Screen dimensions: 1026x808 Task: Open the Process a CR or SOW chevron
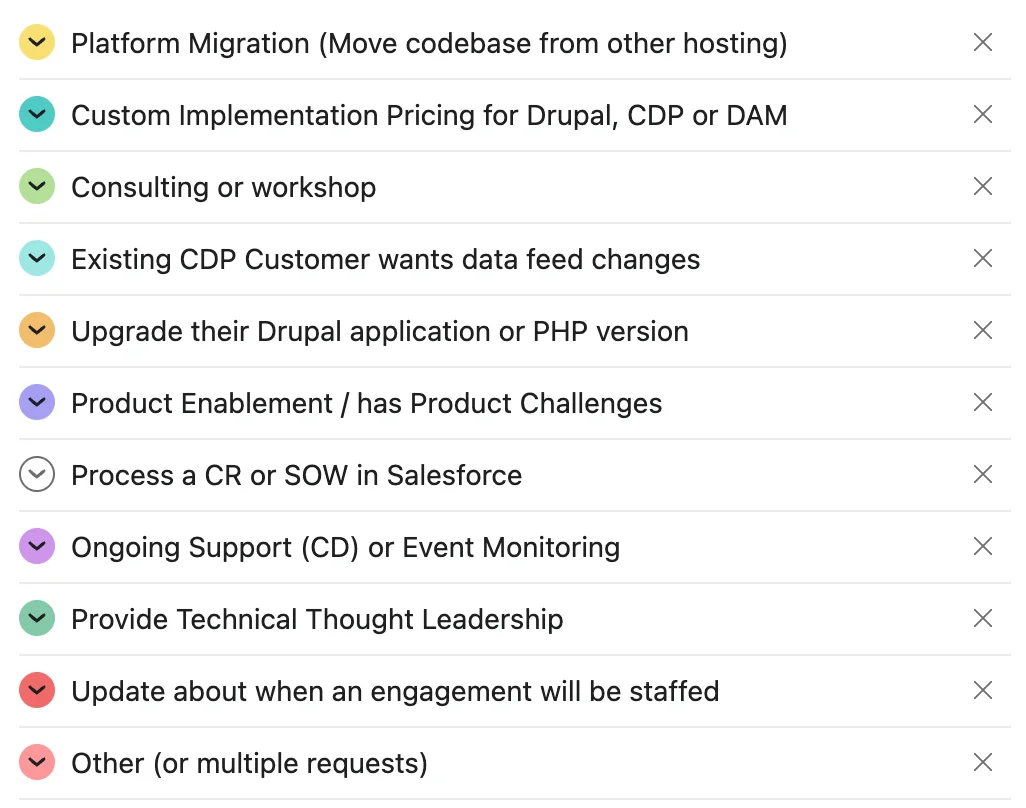click(36, 474)
